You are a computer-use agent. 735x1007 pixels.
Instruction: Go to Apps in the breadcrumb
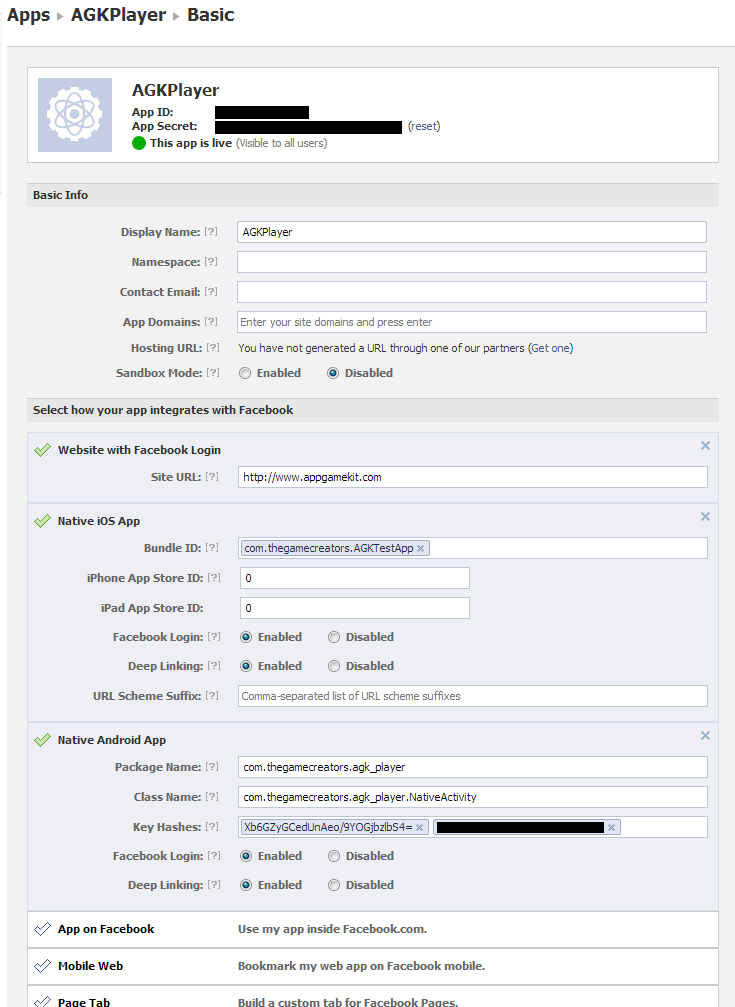28,16
